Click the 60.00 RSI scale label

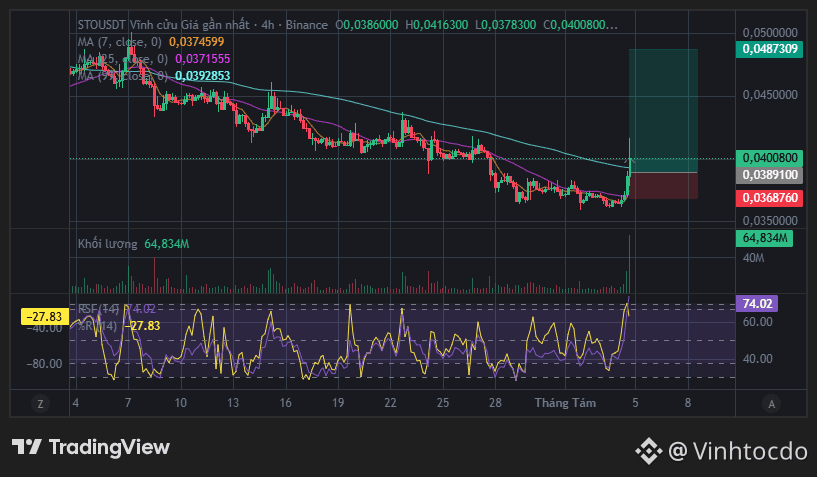click(757, 322)
